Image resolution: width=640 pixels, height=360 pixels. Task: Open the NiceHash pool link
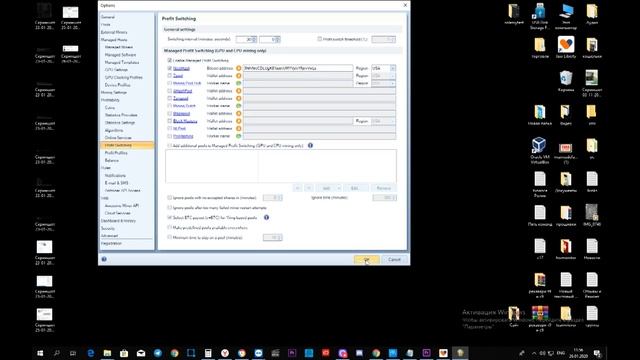pyautogui.click(x=182, y=68)
